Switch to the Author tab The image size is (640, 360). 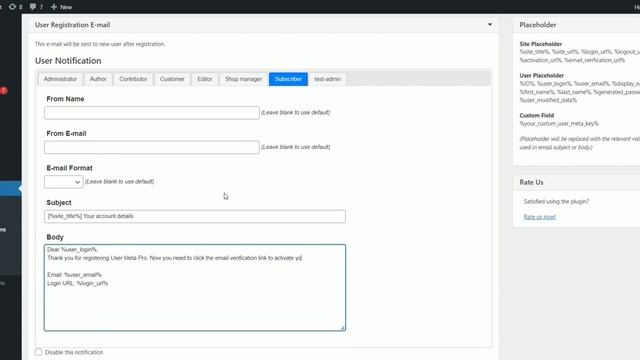pos(98,79)
